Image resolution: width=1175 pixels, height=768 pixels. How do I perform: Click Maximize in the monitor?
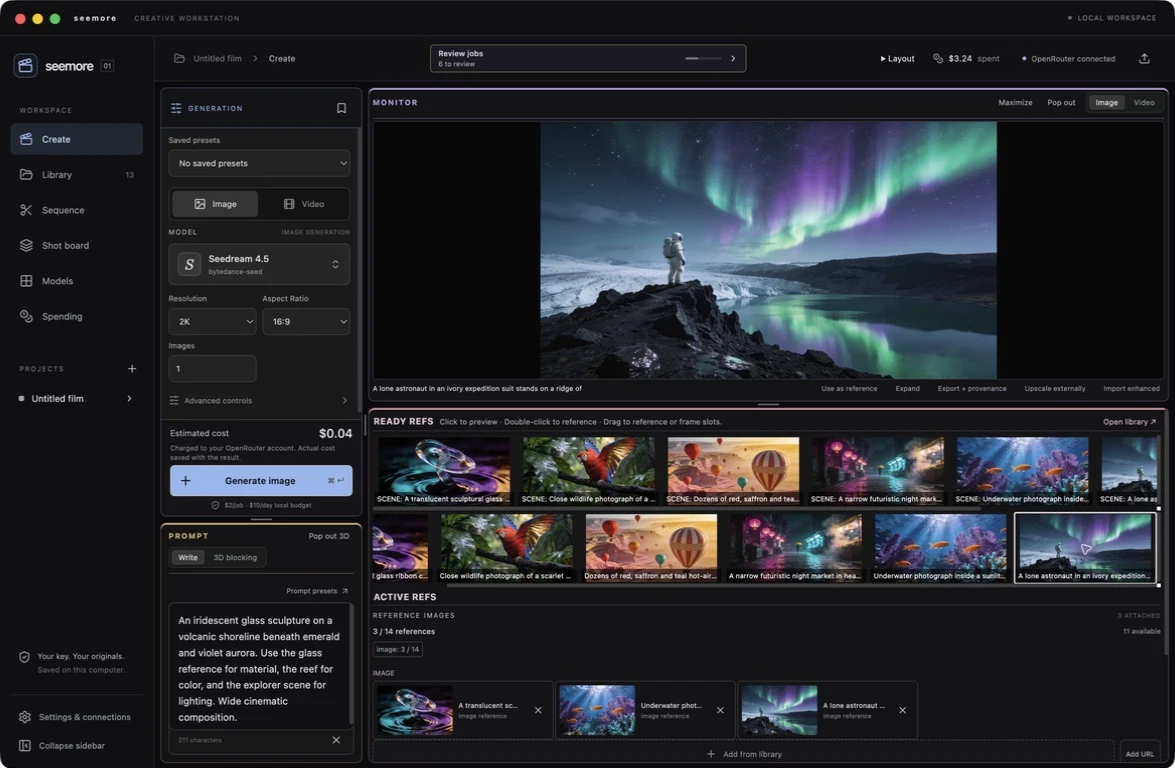tap(1015, 103)
